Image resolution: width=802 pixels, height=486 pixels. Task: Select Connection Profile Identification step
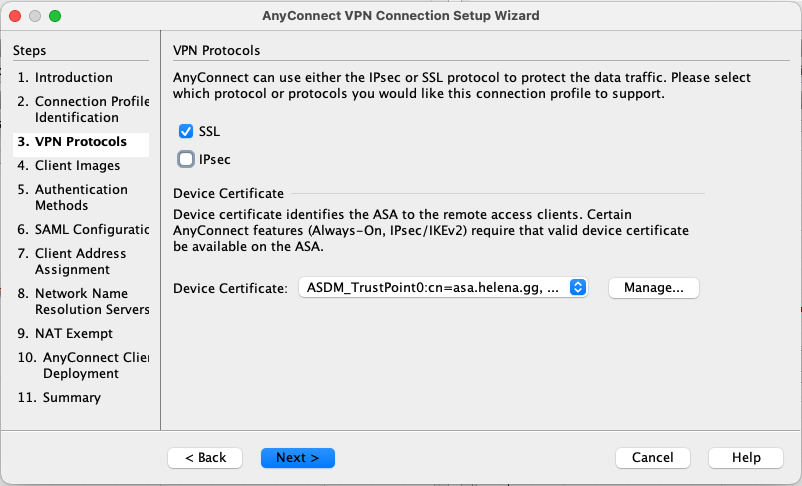click(84, 110)
